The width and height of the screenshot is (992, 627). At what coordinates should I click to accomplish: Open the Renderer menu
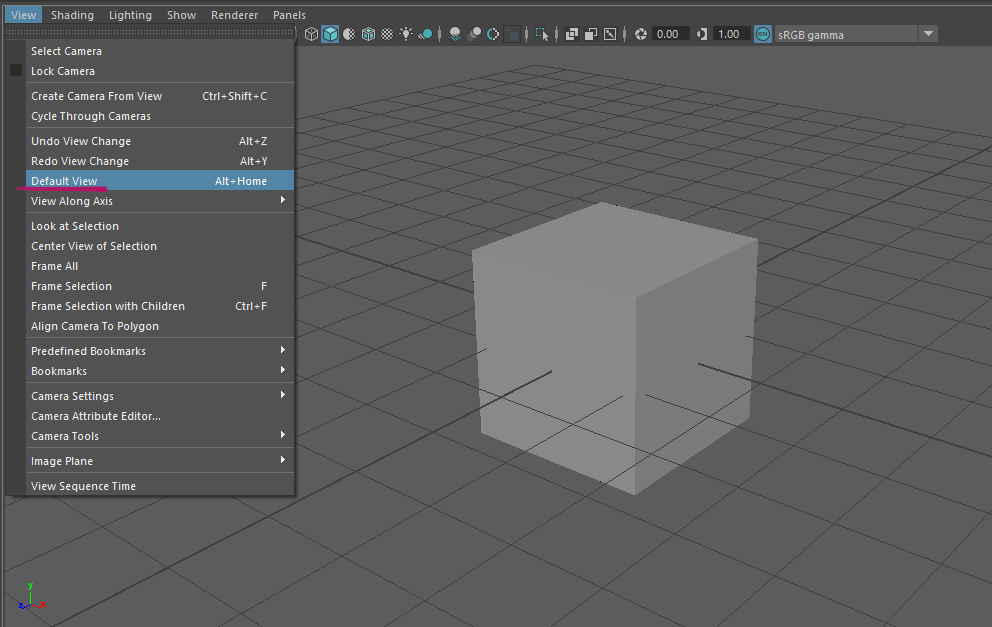[234, 15]
